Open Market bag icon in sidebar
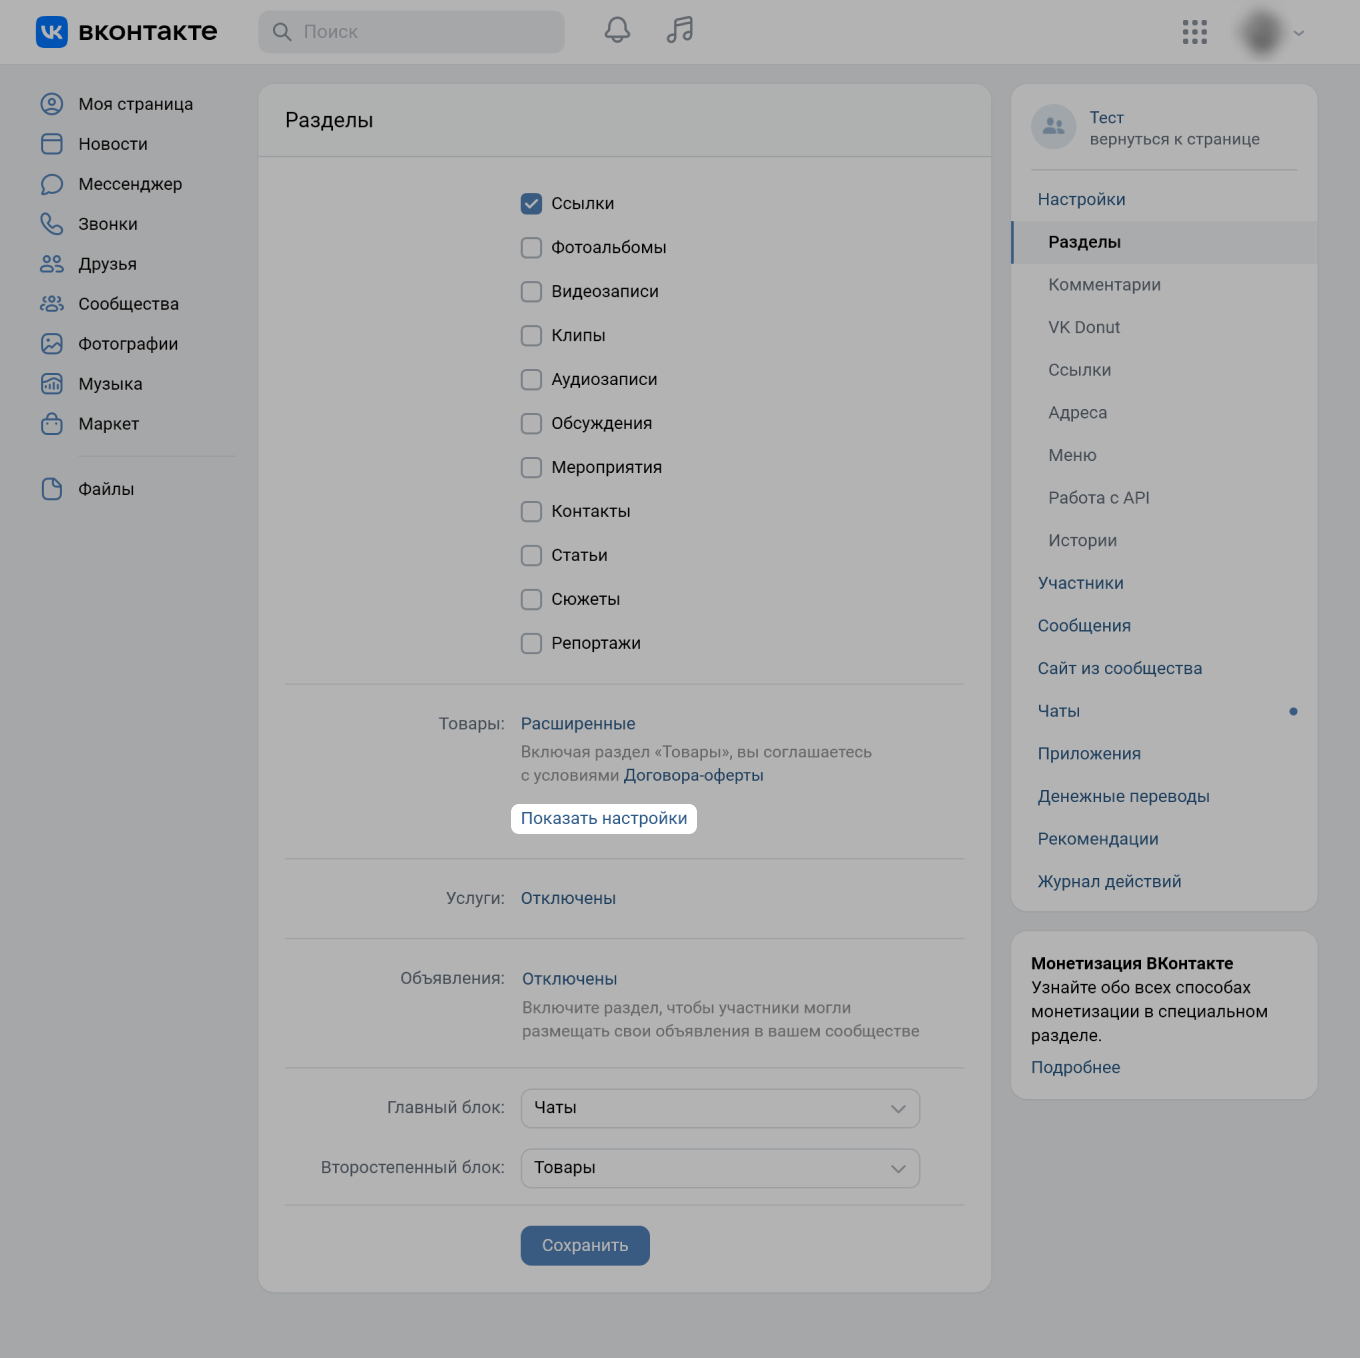Screen dimensions: 1360x1358 coord(52,424)
